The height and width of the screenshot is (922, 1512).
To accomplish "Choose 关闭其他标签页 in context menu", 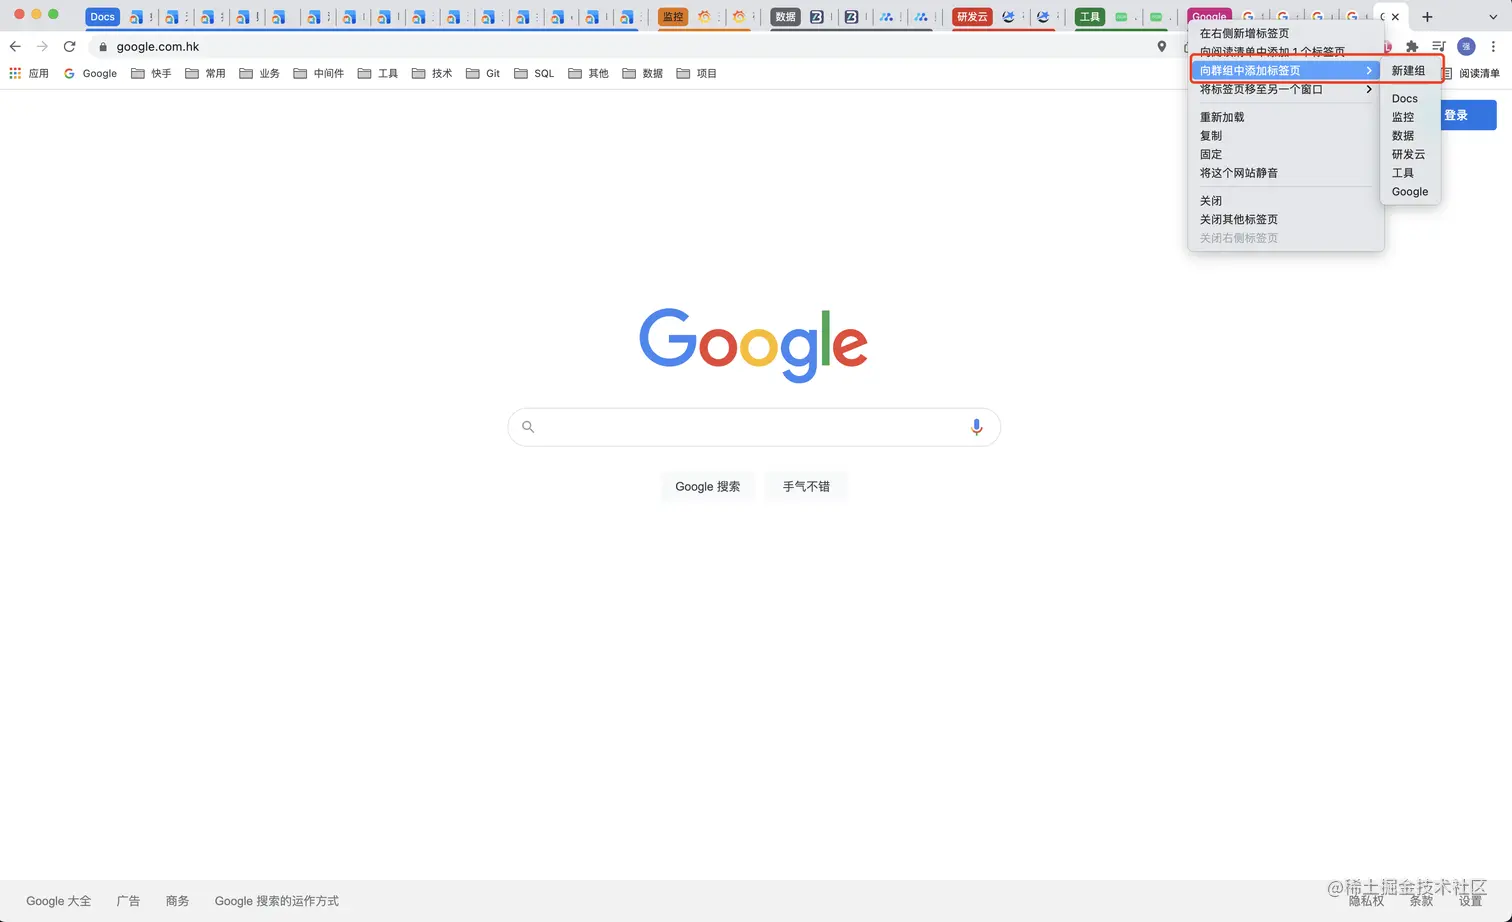I will [x=1286, y=219].
